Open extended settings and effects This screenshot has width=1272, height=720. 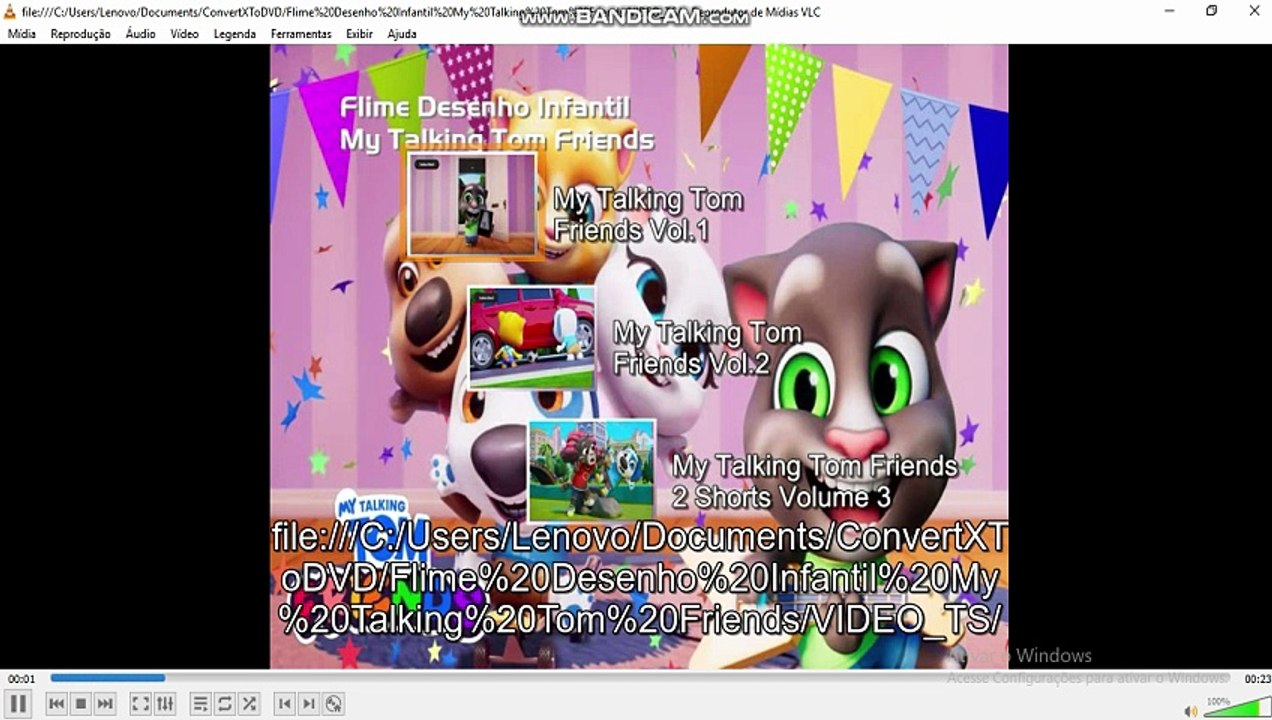click(165, 704)
